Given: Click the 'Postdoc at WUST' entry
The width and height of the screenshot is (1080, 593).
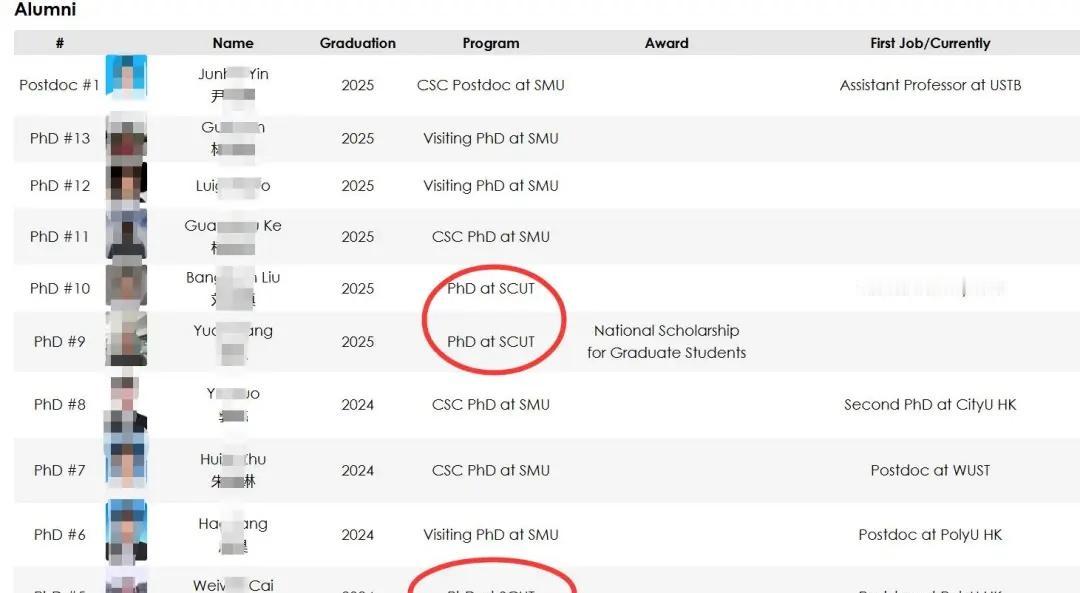Looking at the screenshot, I should (x=930, y=470).
